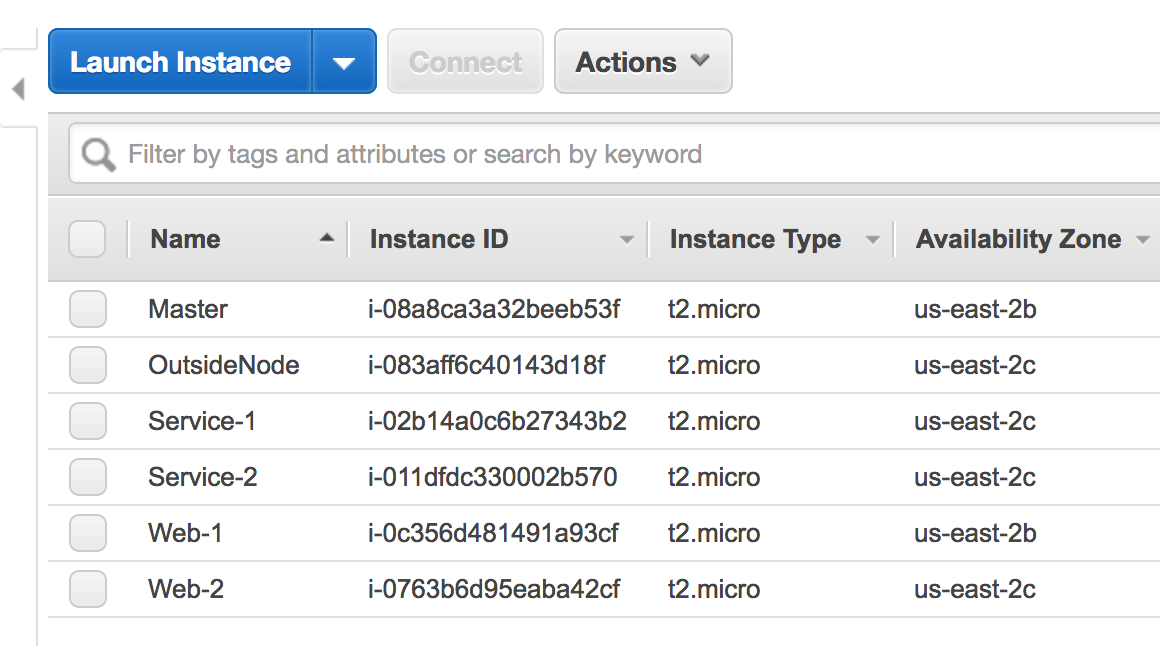Viewport: 1160px width, 646px height.
Task: Focus the filter by tags search field
Action: (x=600, y=155)
